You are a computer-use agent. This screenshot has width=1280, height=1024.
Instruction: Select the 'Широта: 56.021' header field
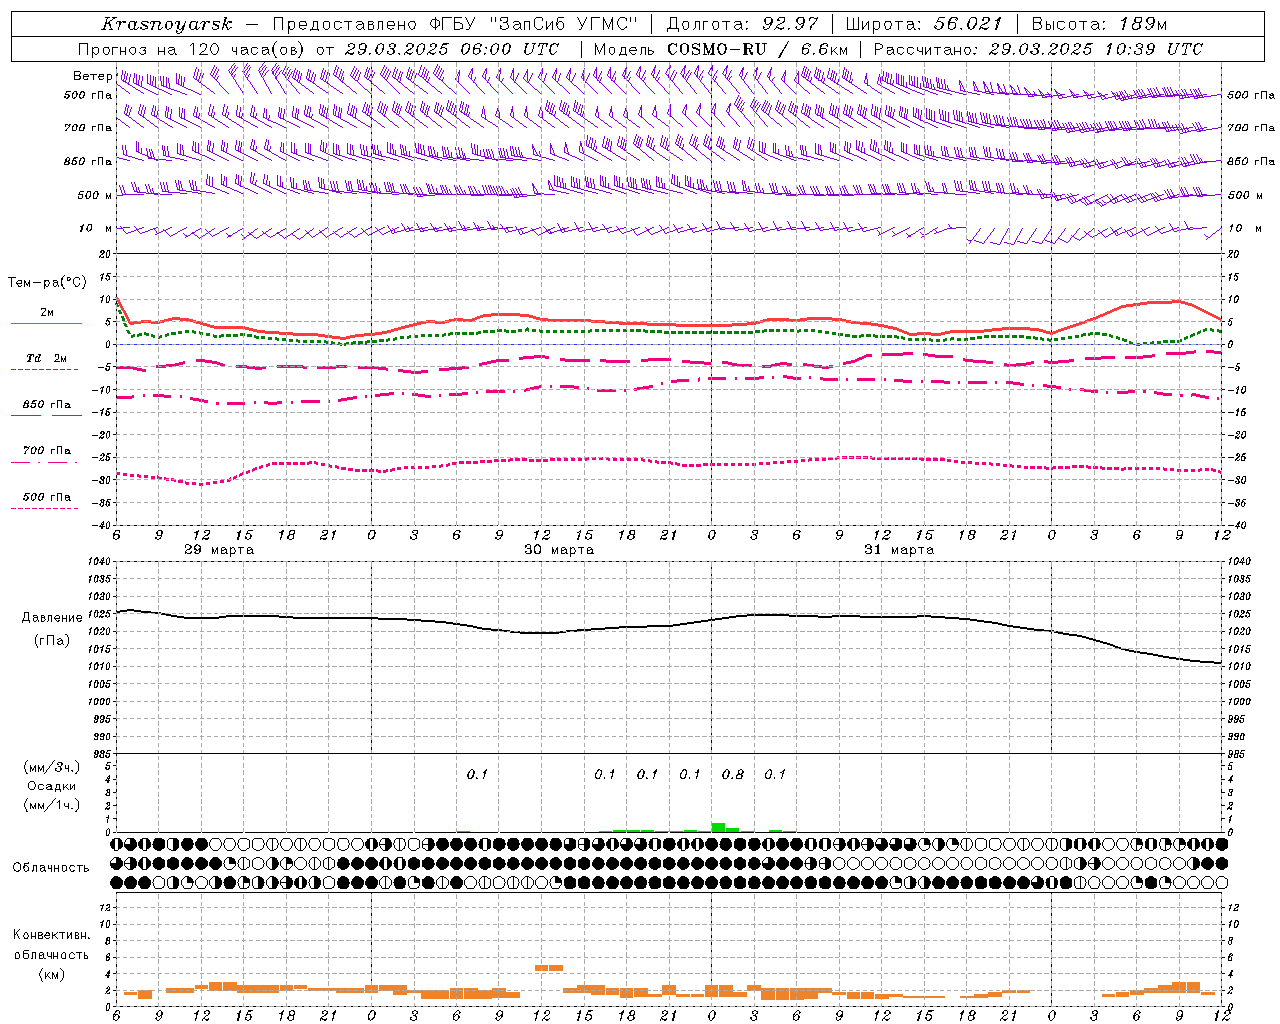(923, 24)
